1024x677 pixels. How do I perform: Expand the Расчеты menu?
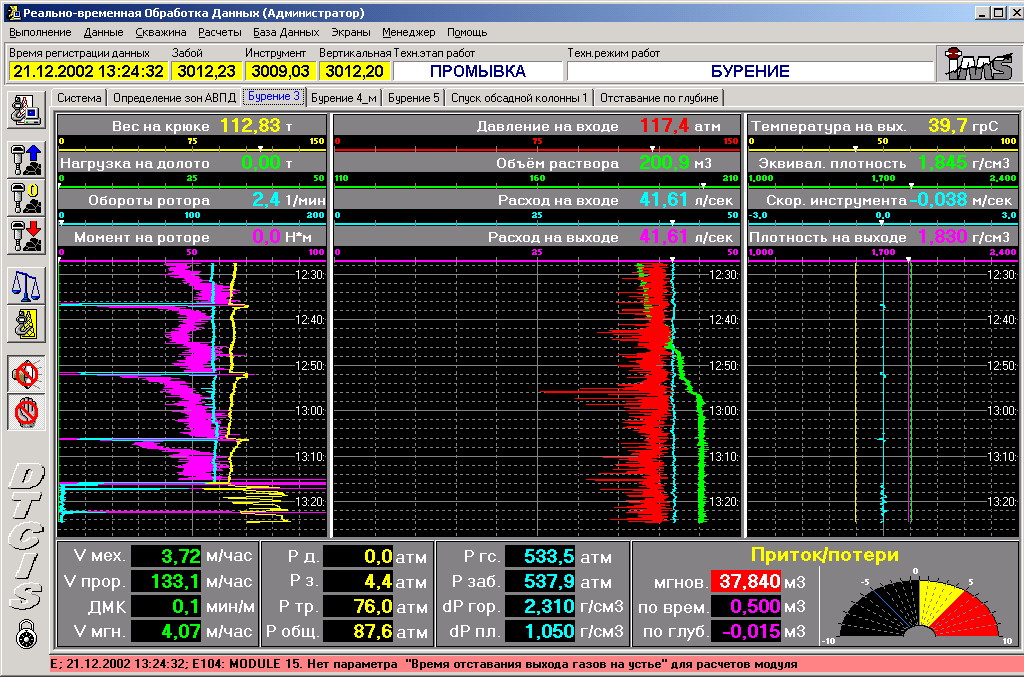(219, 32)
